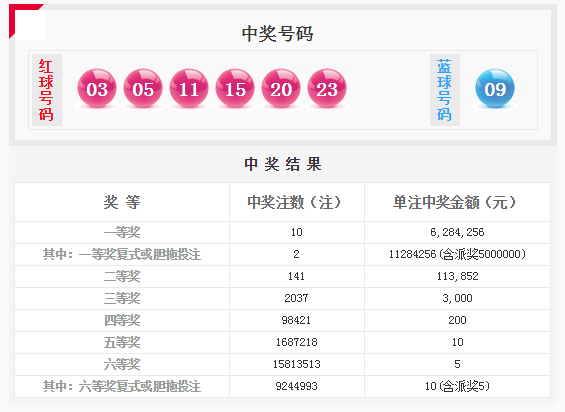The height and width of the screenshot is (412, 565).
Task: Select the 单注中奖金额（元） column header
Action: [455, 202]
